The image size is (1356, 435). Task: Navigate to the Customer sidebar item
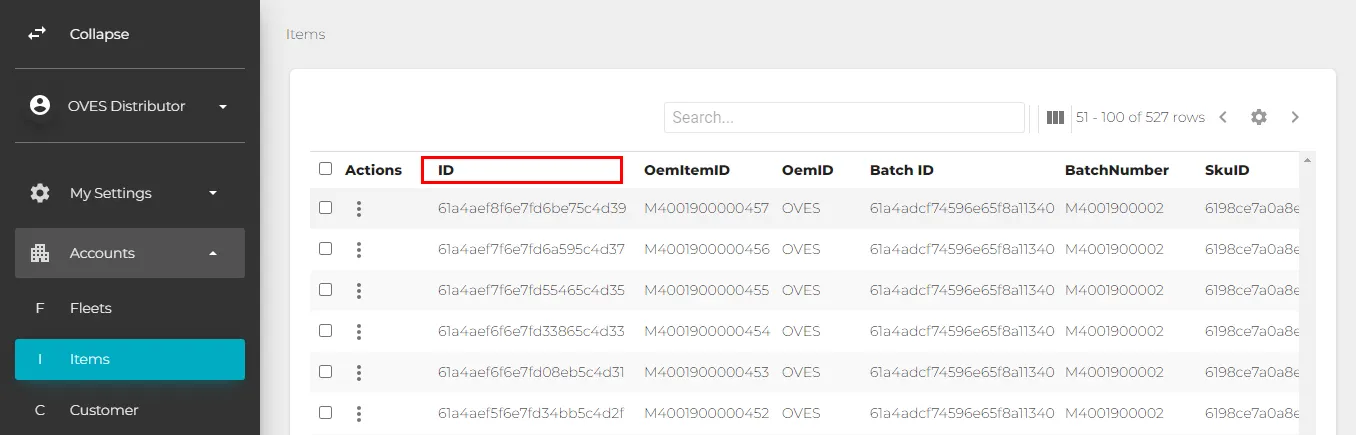104,410
